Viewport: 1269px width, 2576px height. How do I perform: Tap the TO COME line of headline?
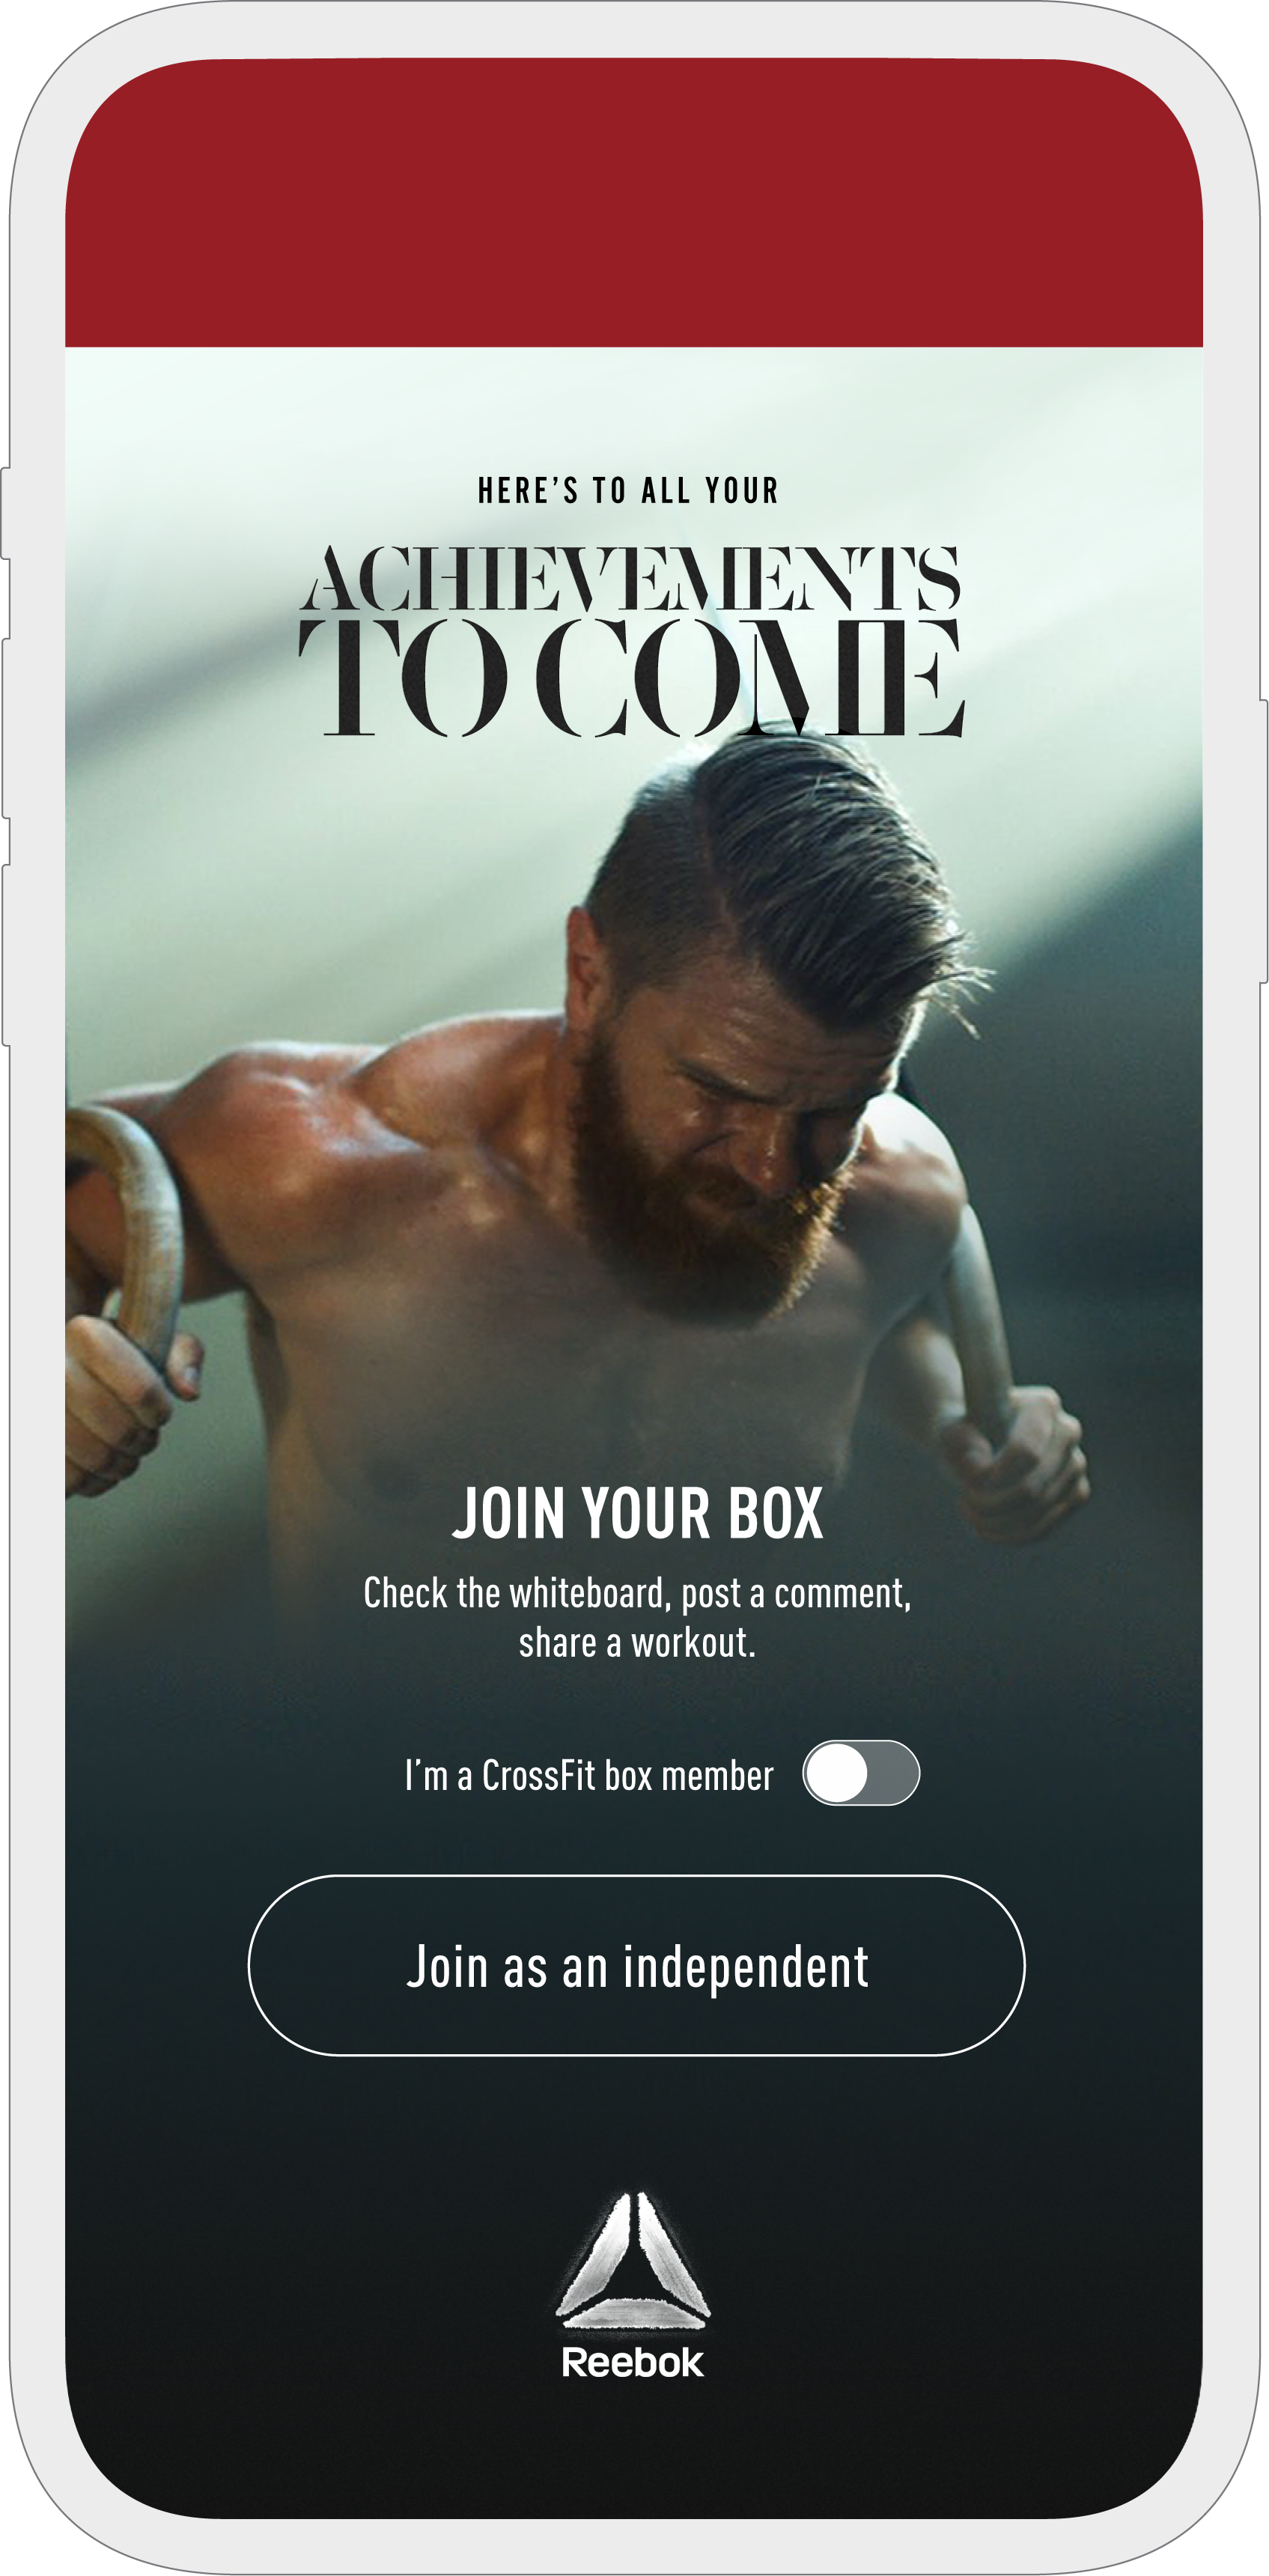[631, 678]
